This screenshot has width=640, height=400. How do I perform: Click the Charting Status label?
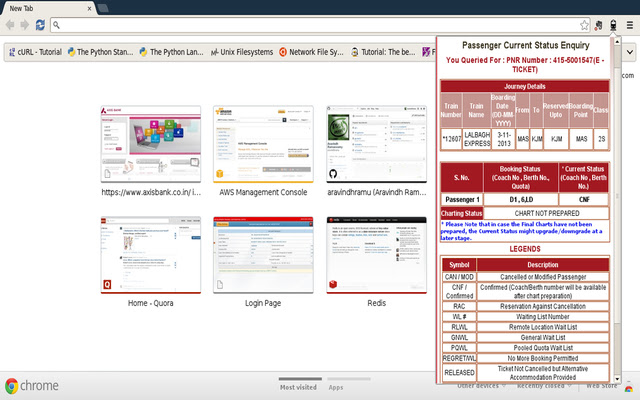pyautogui.click(x=462, y=213)
